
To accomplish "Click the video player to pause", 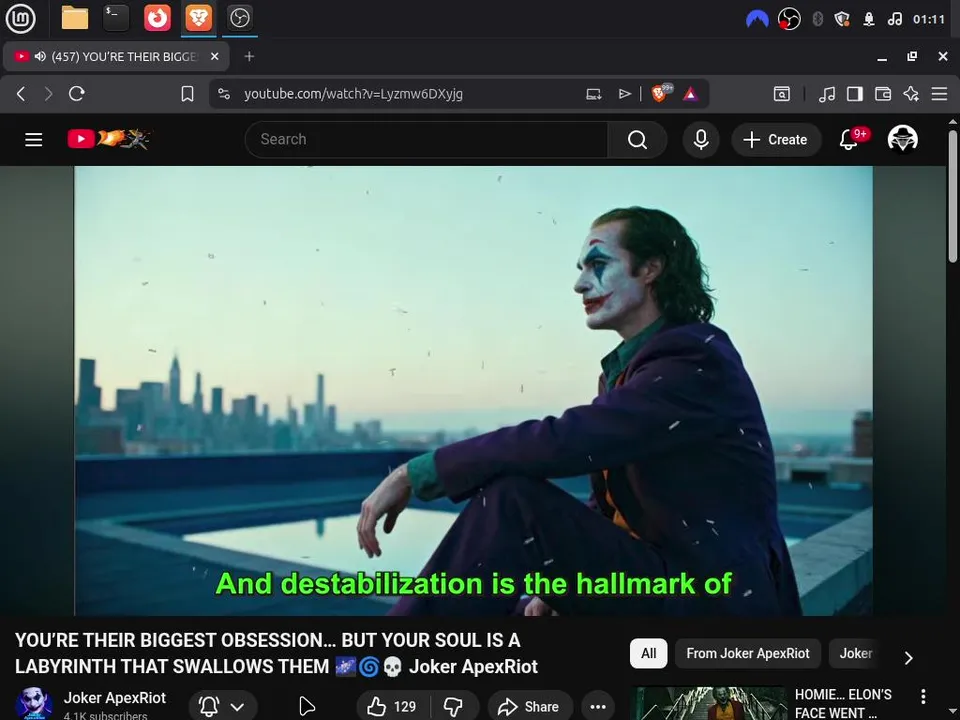I will pos(473,391).
